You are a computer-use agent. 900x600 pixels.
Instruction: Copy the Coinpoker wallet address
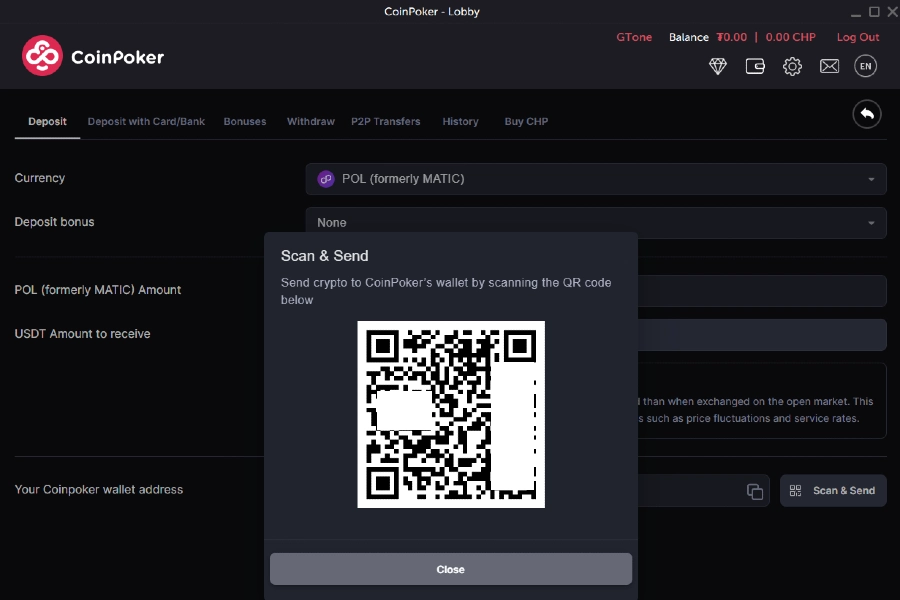755,491
